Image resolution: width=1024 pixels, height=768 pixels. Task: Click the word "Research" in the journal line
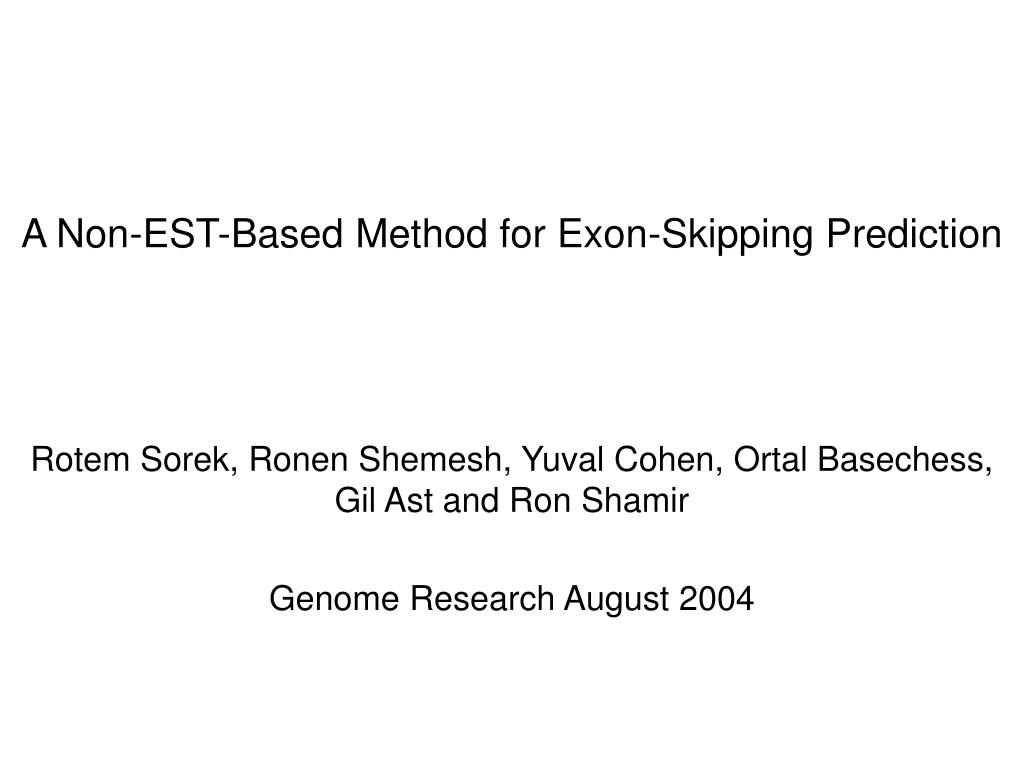click(482, 598)
